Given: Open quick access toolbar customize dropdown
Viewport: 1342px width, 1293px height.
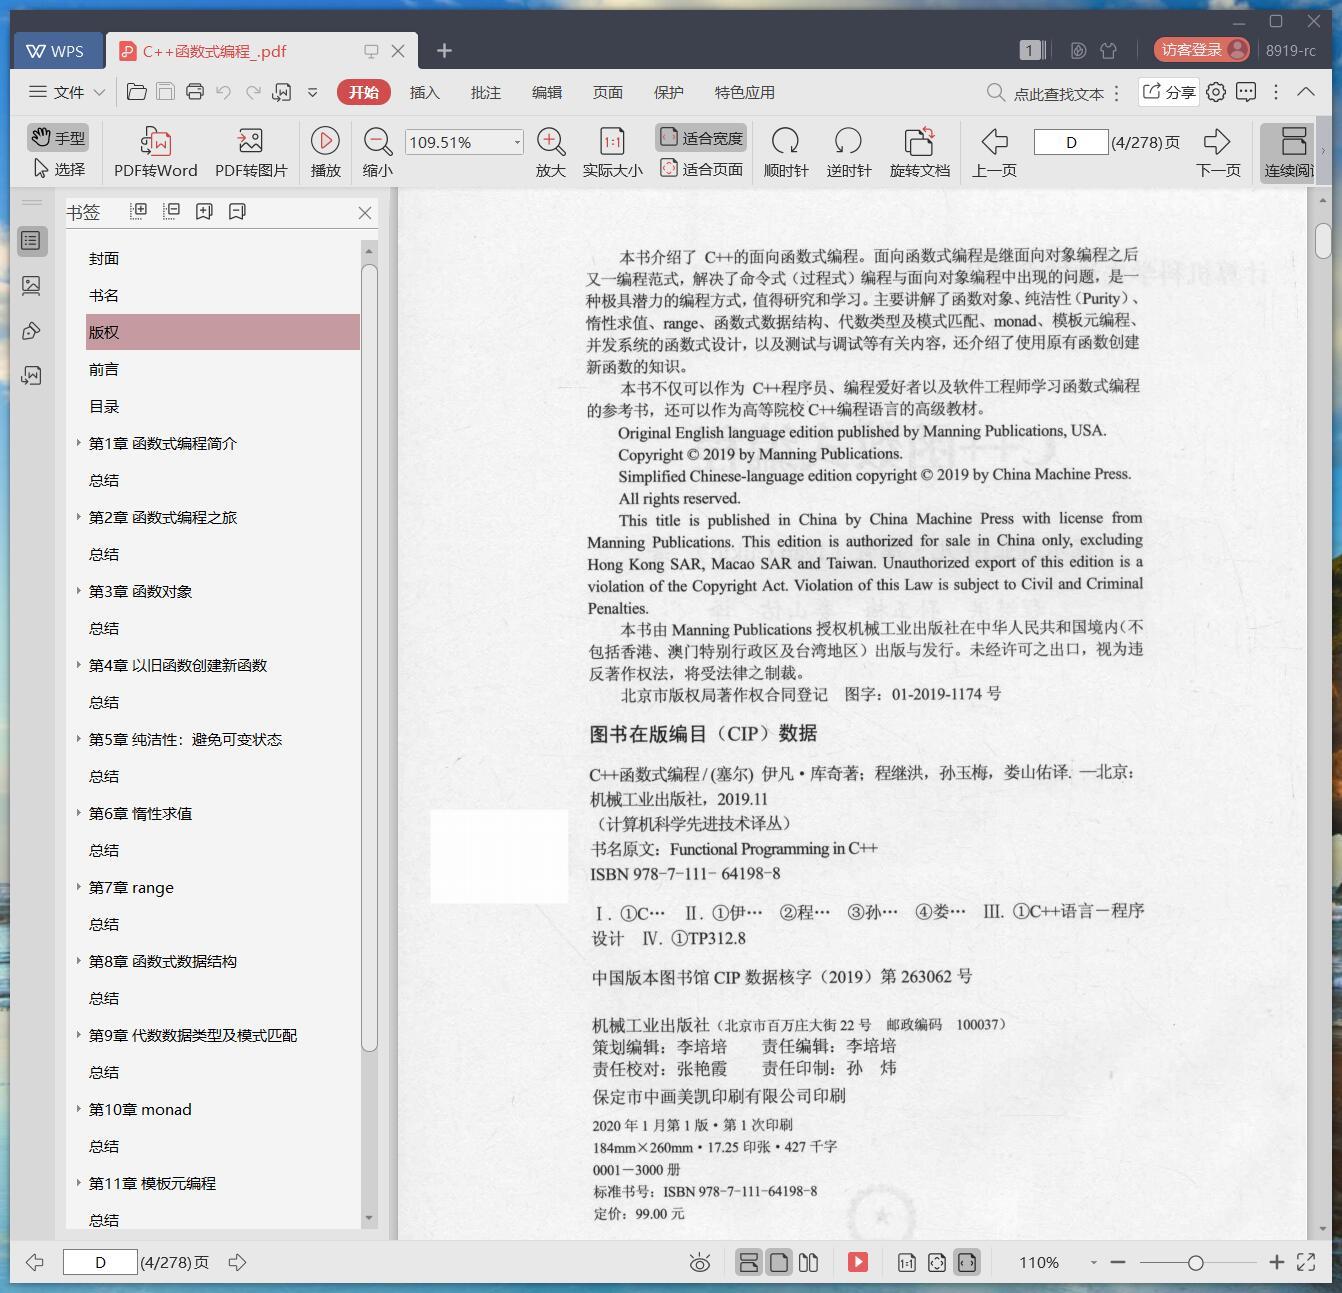Looking at the screenshot, I should click(312, 92).
